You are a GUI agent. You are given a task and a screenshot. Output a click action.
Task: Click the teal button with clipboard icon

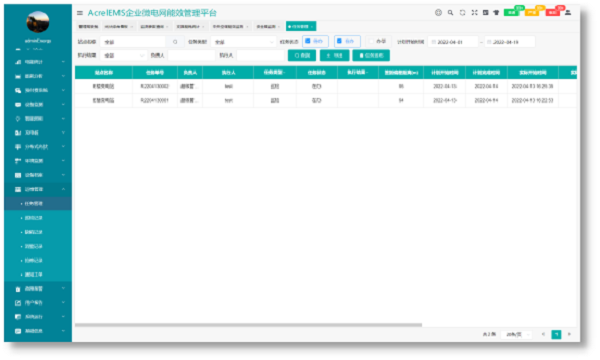point(371,55)
